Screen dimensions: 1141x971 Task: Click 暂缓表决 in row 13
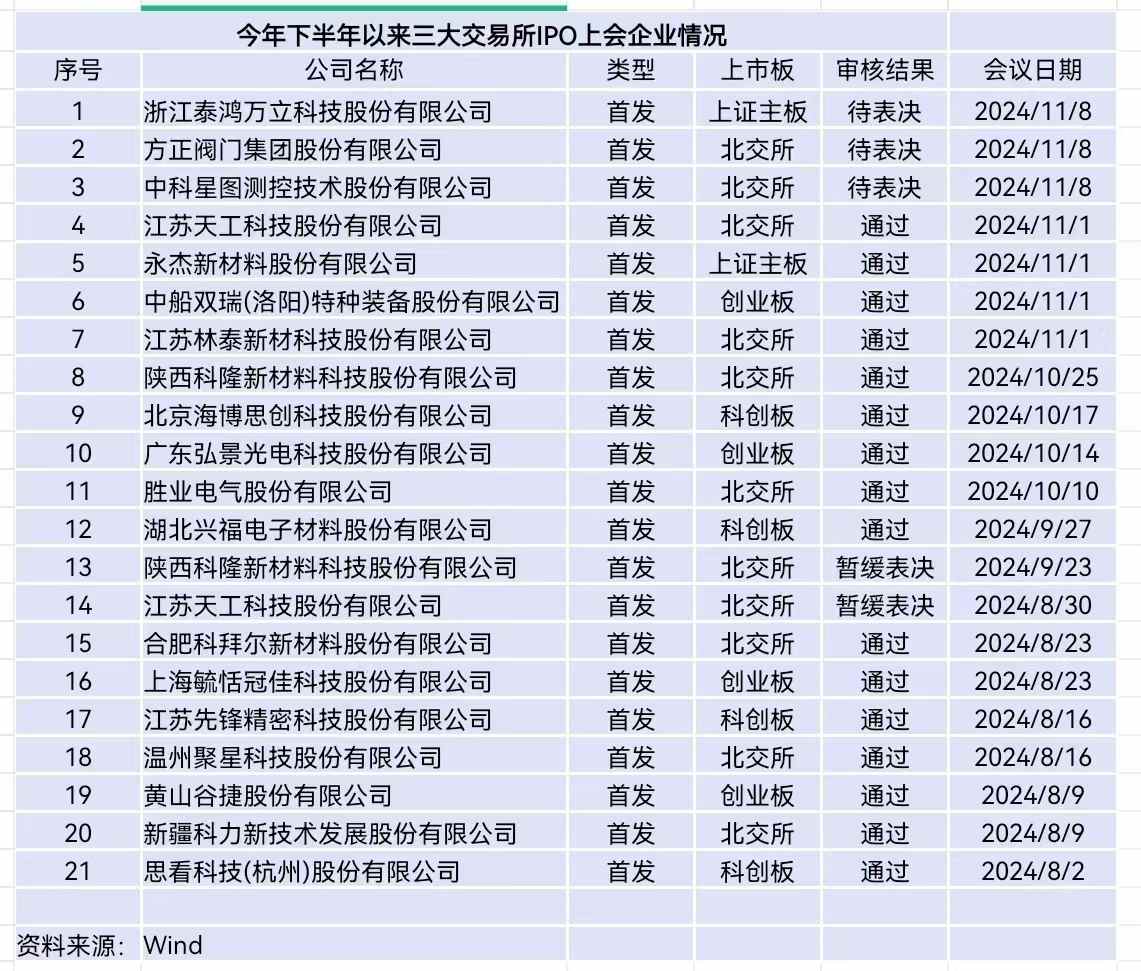(885, 567)
